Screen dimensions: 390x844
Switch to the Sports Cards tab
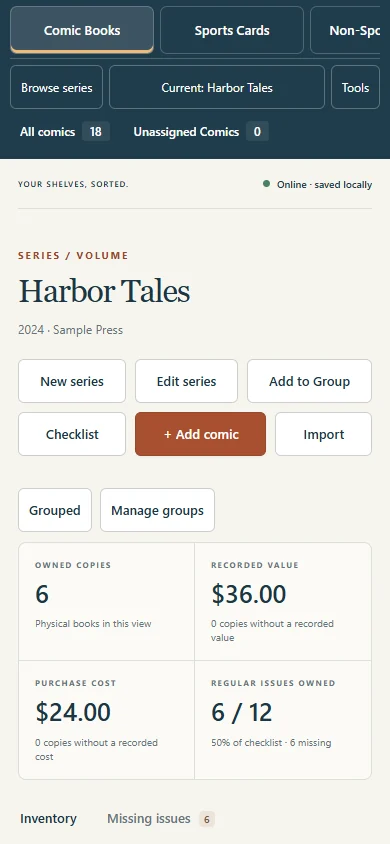(x=232, y=30)
